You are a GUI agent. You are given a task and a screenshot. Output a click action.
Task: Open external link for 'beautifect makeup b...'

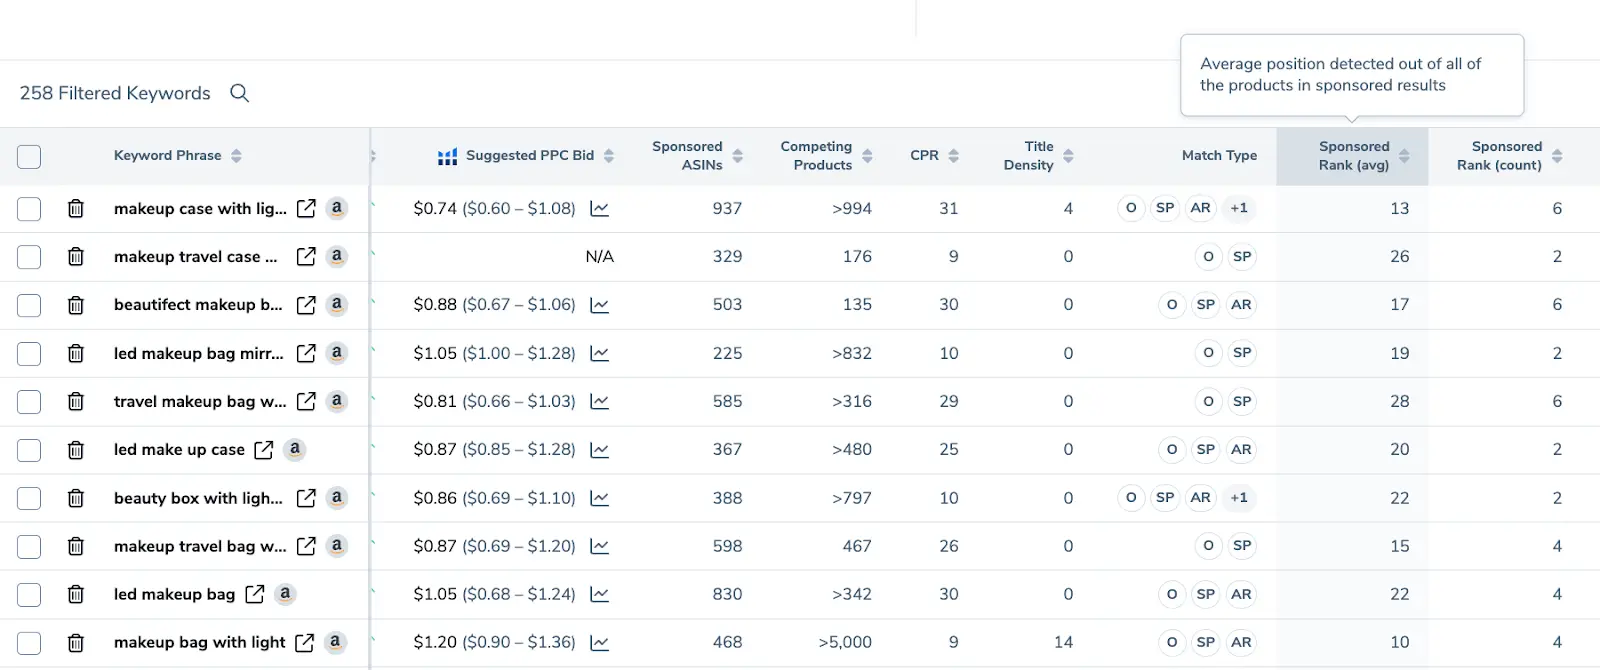[x=306, y=305]
